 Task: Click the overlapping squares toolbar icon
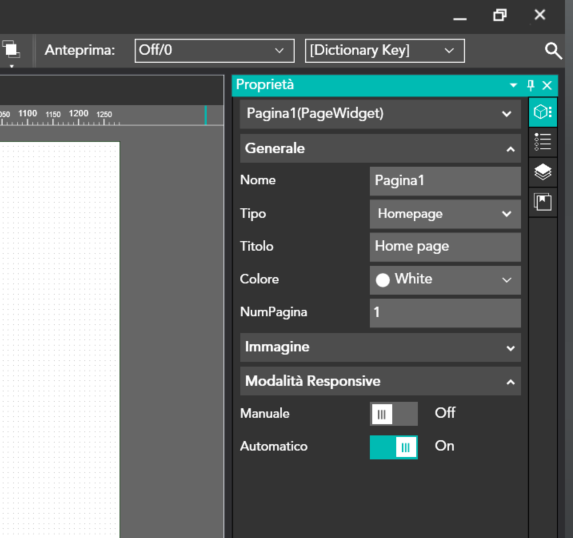(11, 49)
